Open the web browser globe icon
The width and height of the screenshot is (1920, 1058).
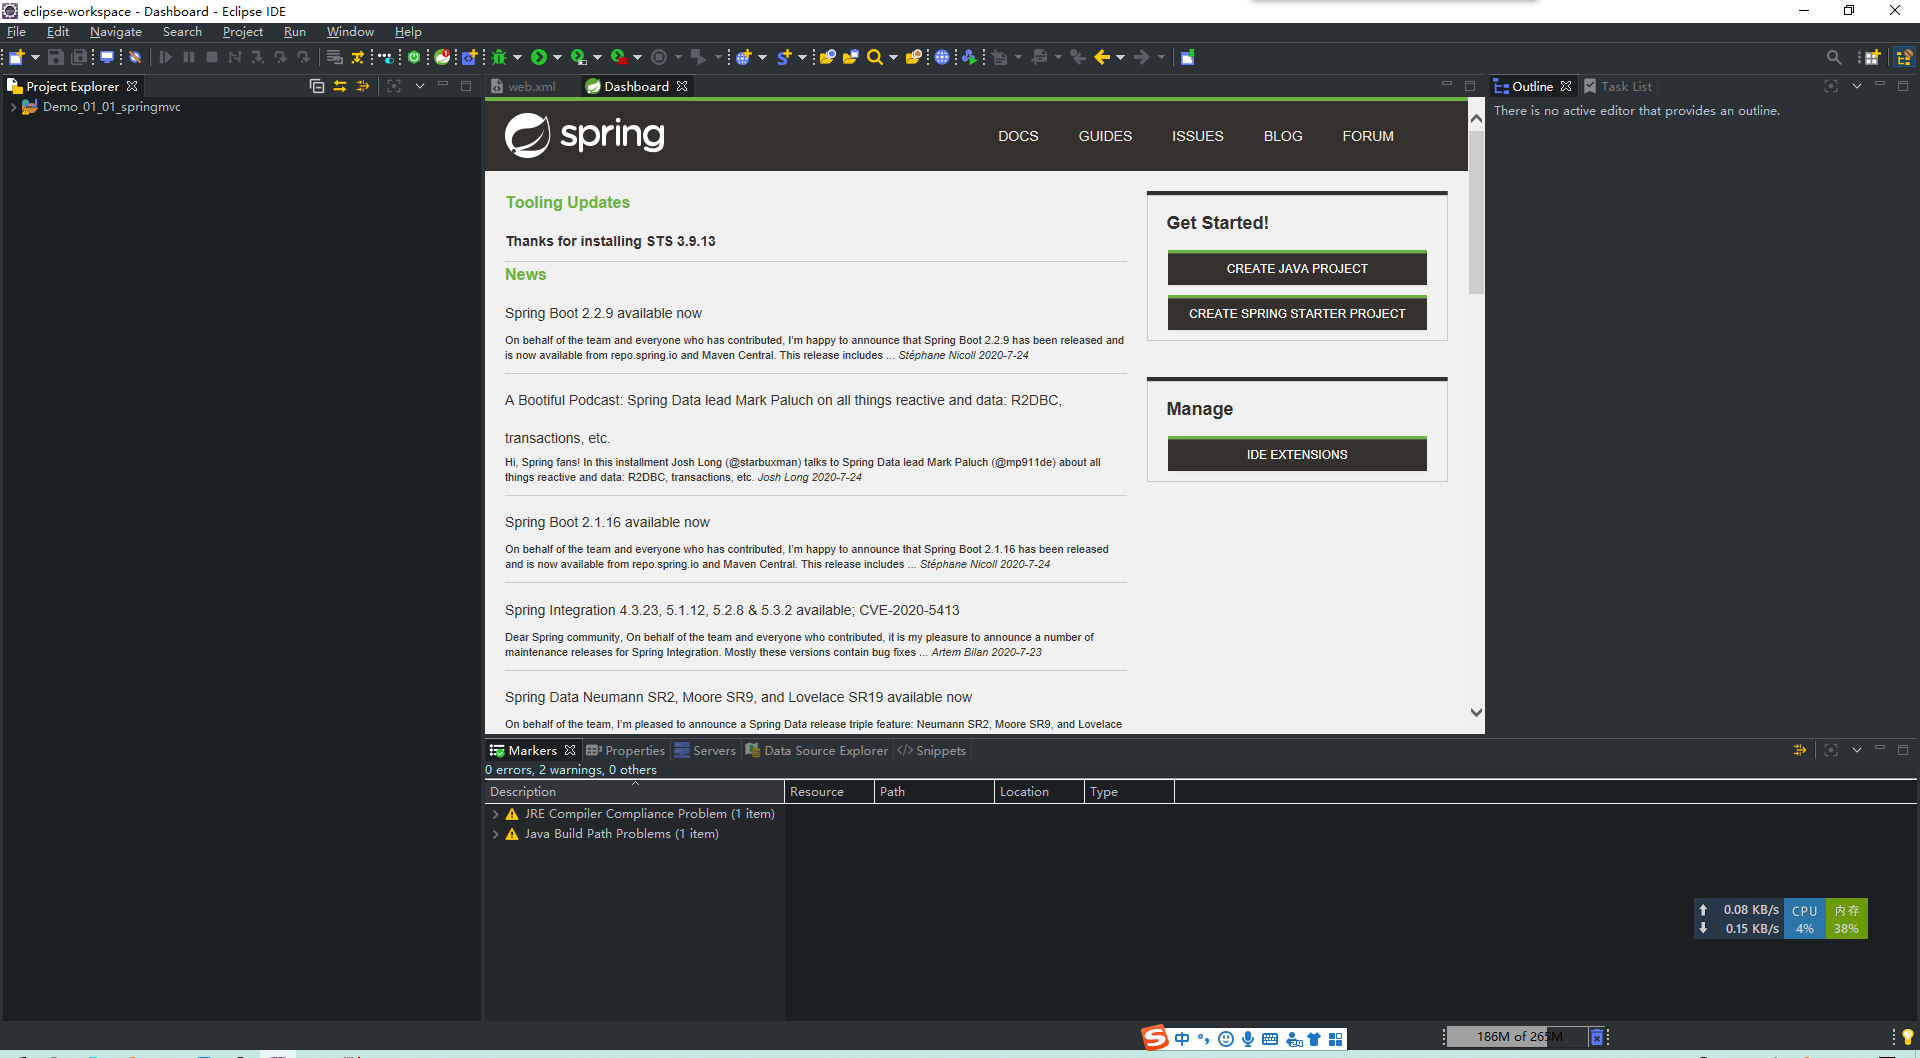click(x=942, y=57)
